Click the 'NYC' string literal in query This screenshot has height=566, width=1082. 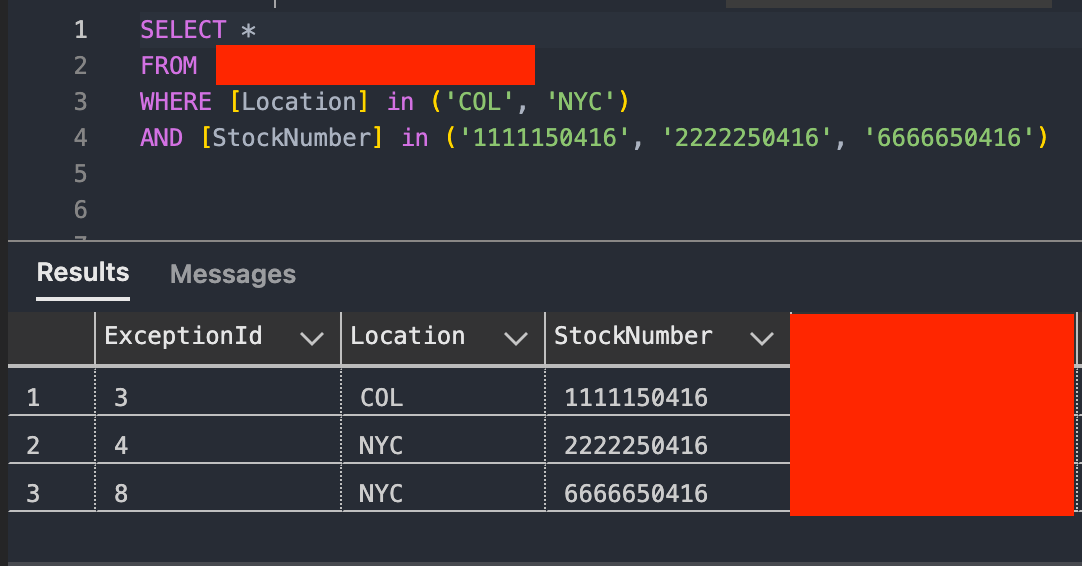580,101
